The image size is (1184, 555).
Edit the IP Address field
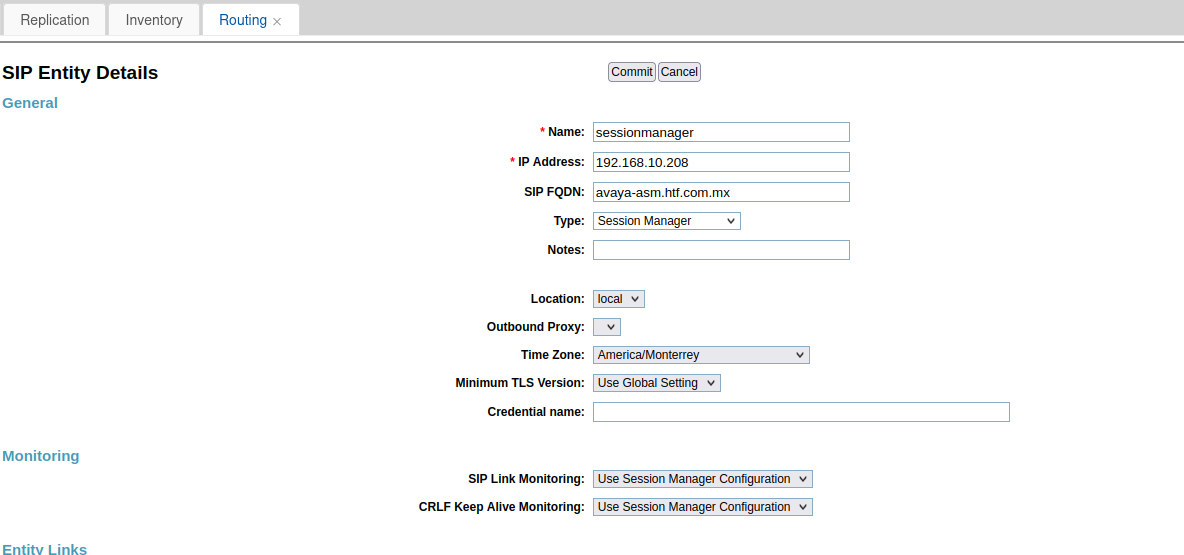tap(721, 162)
